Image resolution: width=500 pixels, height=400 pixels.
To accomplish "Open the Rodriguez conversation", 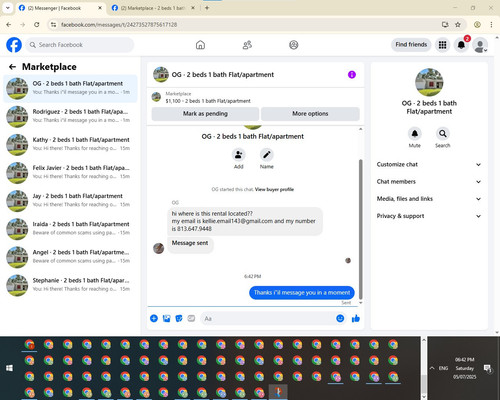I will (70, 117).
